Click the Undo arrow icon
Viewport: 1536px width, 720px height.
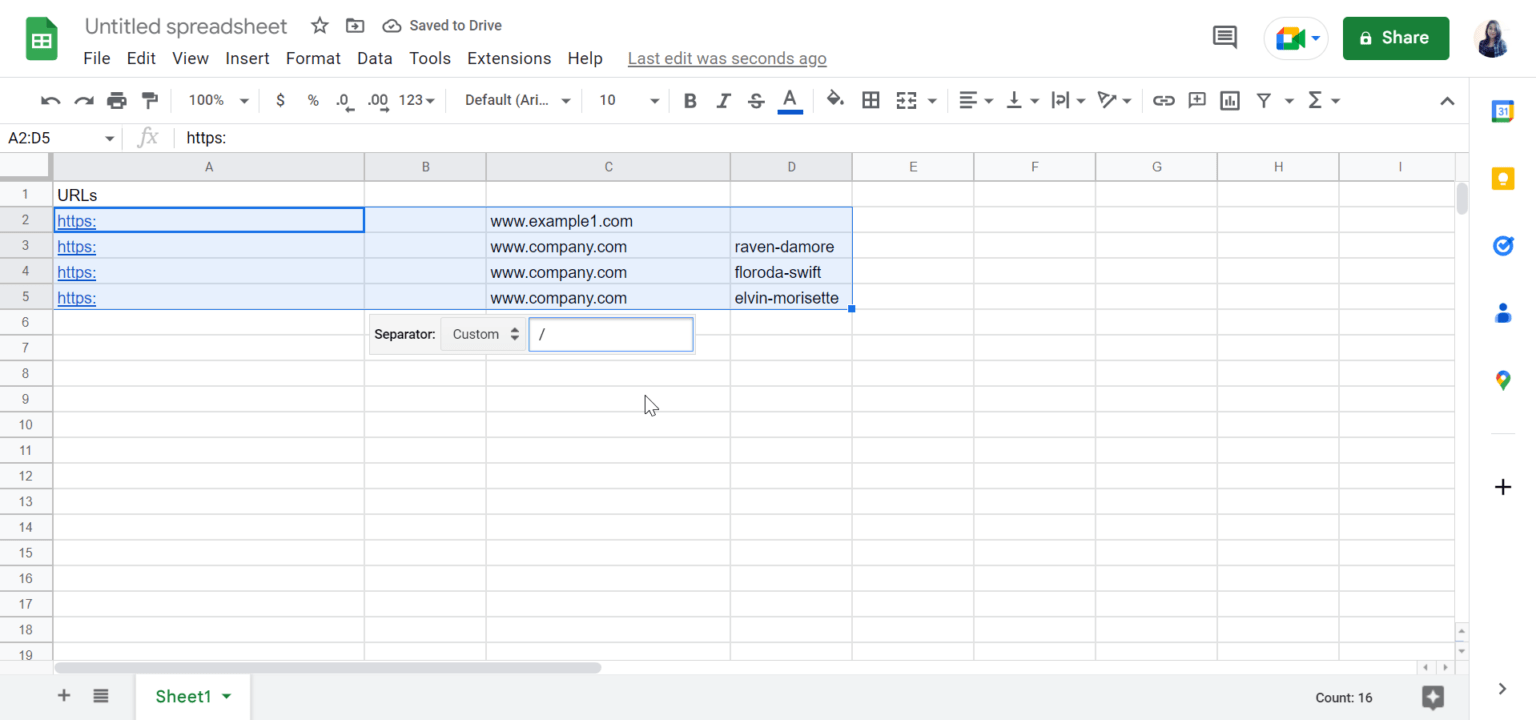coord(50,100)
